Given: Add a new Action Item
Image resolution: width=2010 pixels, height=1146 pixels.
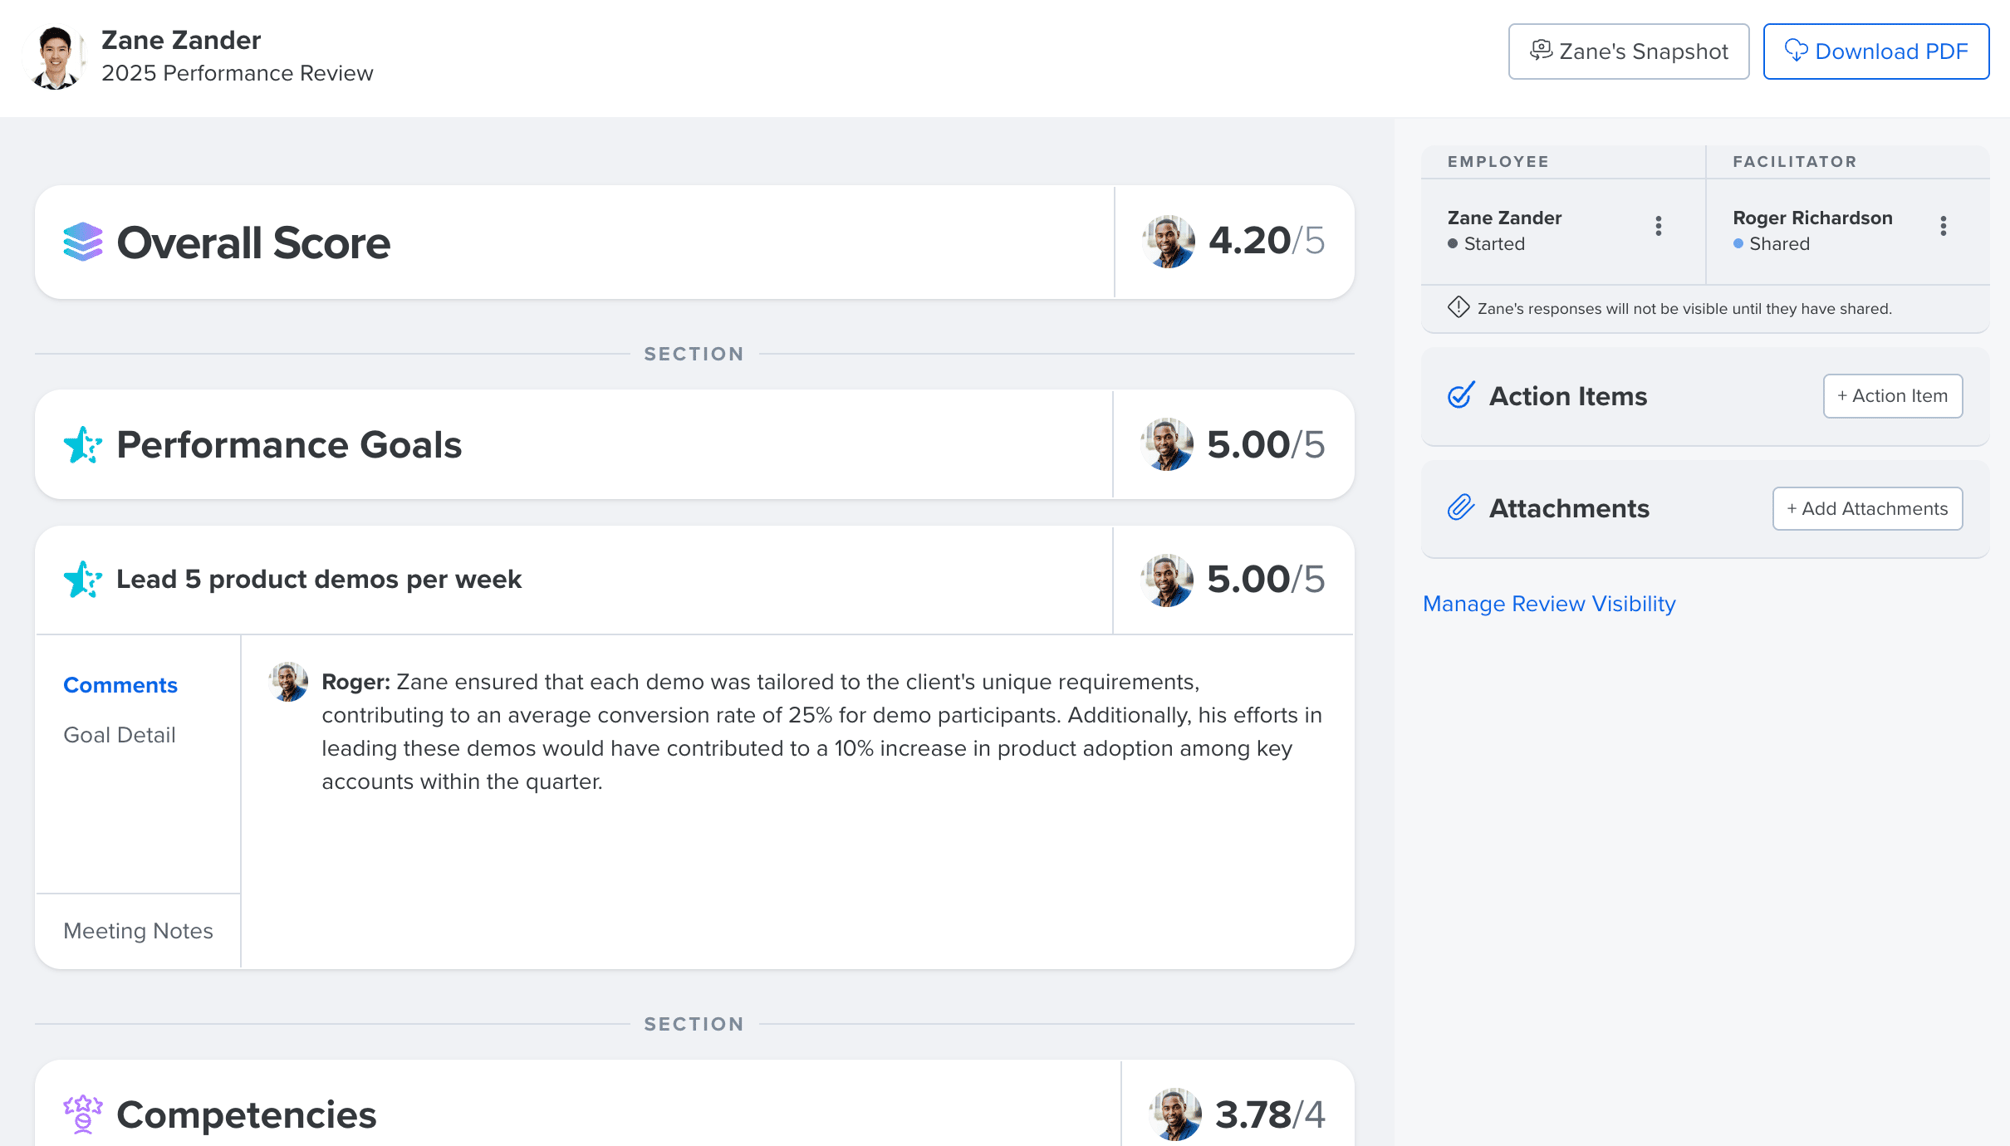Looking at the screenshot, I should (x=1892, y=396).
